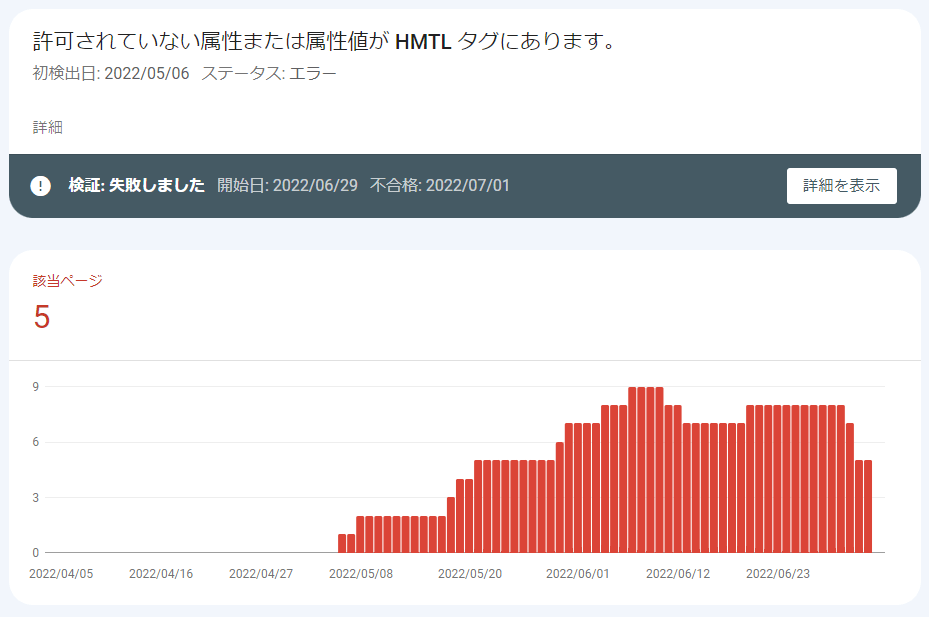Screen dimensions: 929x617
Task: Click the 9 label on the y-axis
Action: click(x=34, y=386)
